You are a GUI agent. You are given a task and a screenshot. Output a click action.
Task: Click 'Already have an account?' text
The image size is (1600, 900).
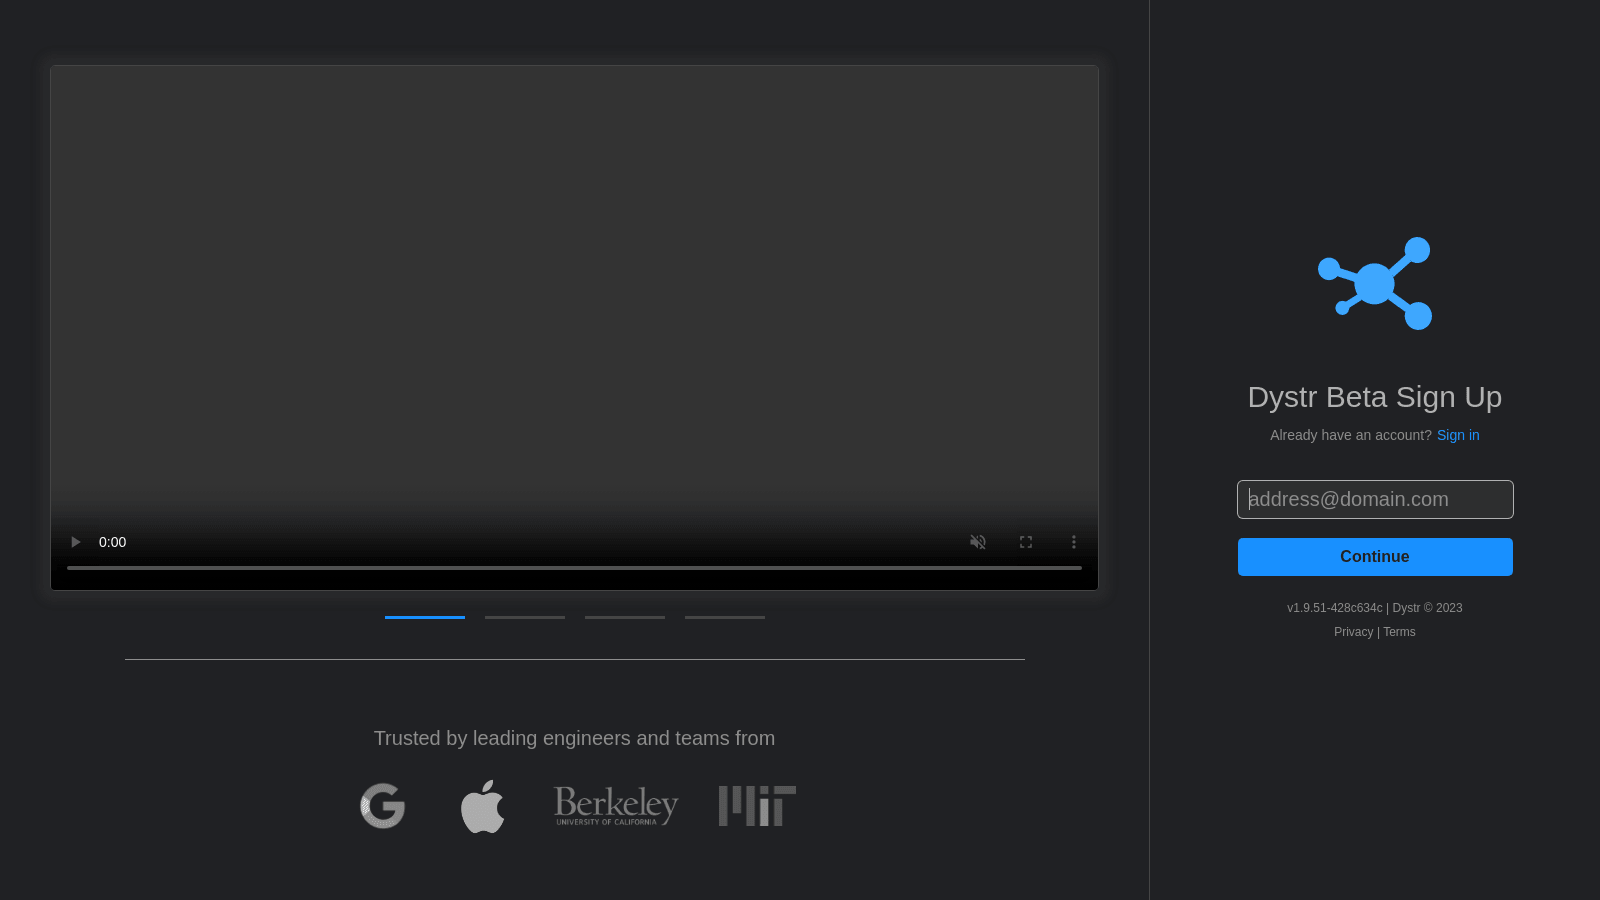click(1350, 435)
